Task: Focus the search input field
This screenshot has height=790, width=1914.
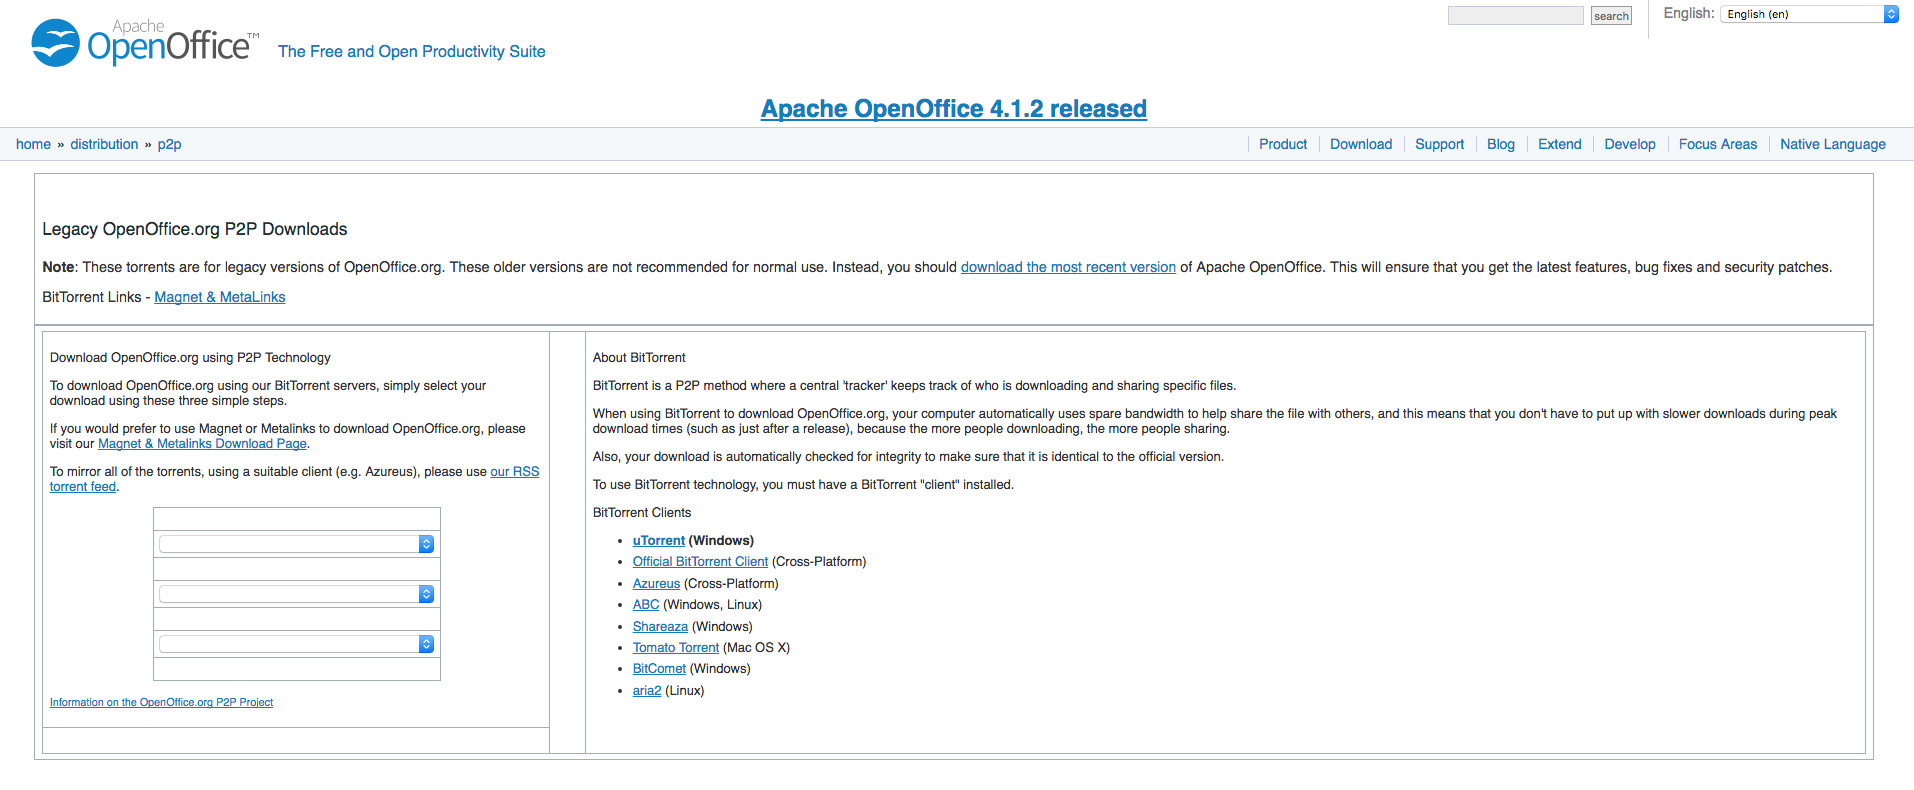Action: tap(1516, 15)
